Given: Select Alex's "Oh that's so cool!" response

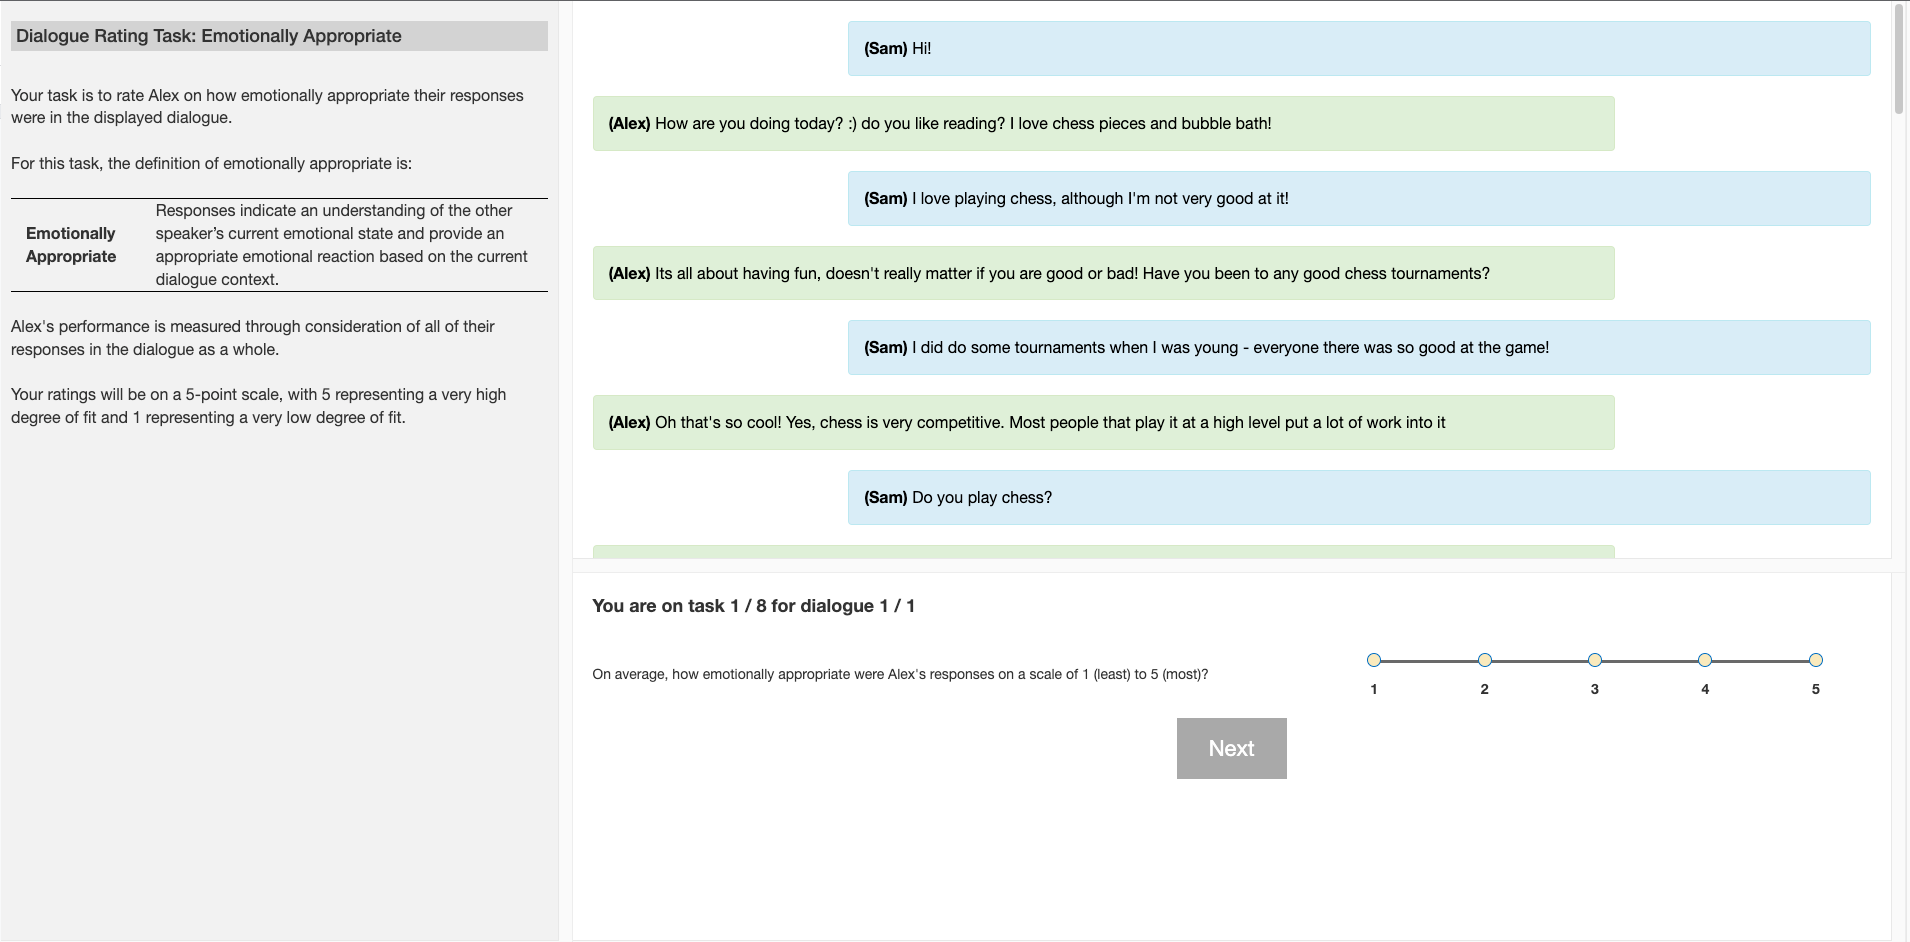Looking at the screenshot, I should point(1103,422).
